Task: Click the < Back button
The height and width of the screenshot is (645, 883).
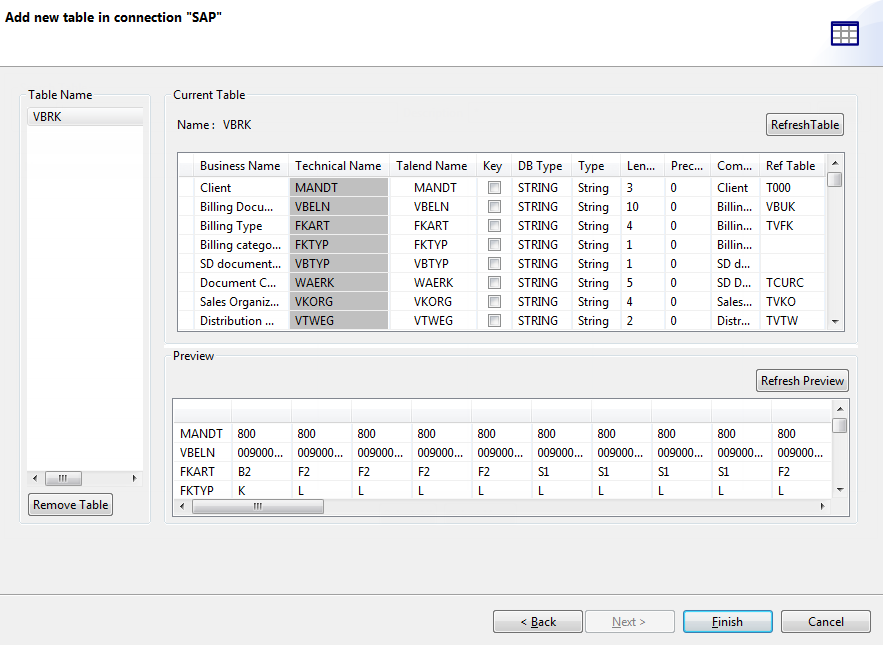Action: [x=537, y=621]
